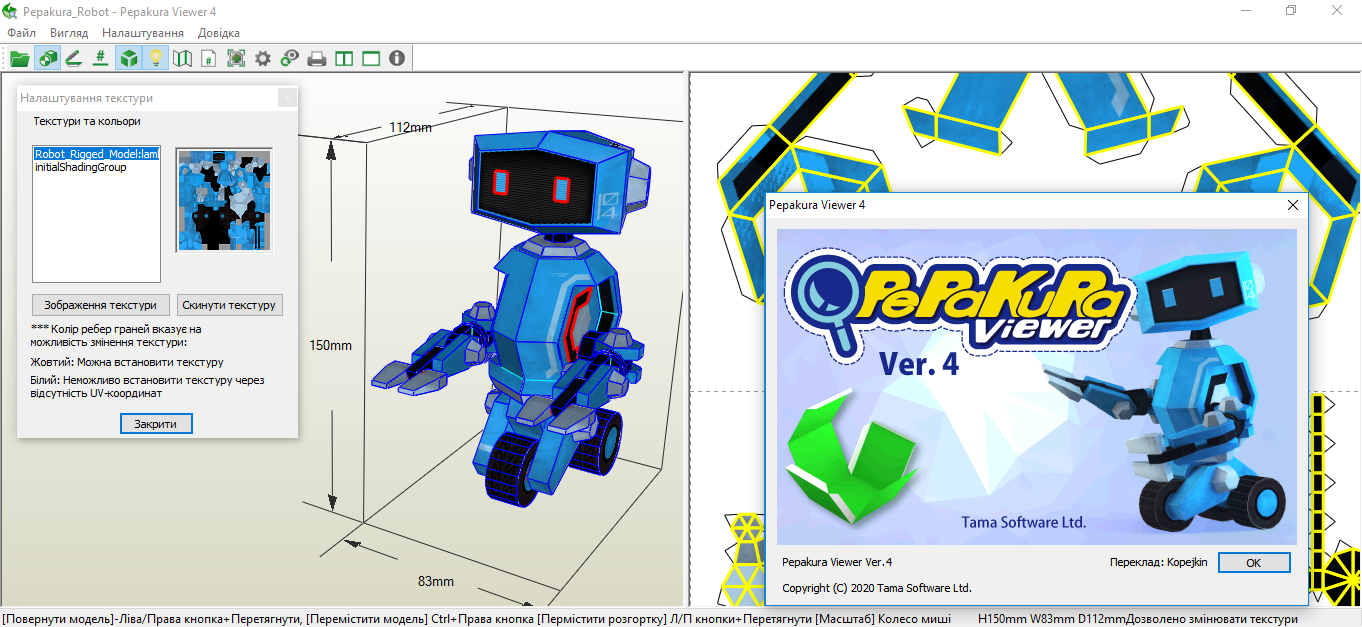The height and width of the screenshot is (627, 1362).
Task: Switch to split two-pane layout icon
Action: pos(344,59)
